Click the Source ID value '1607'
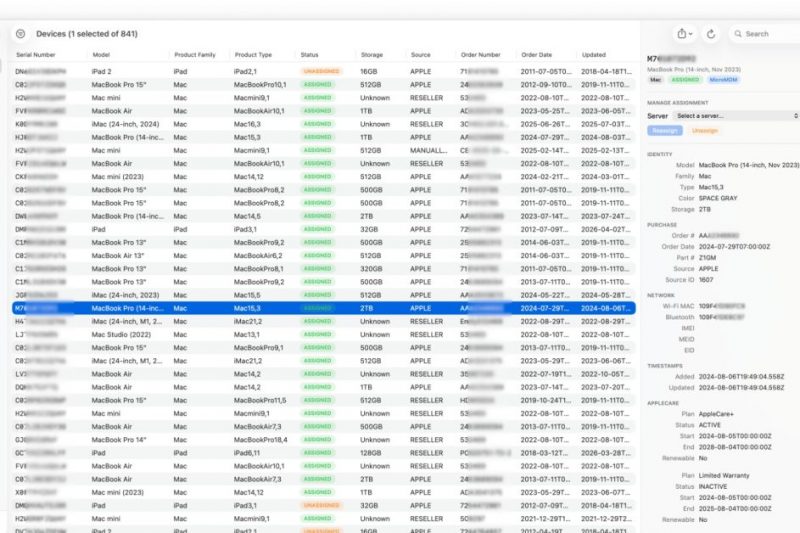Screen dimensions: 800x533 pos(706,280)
